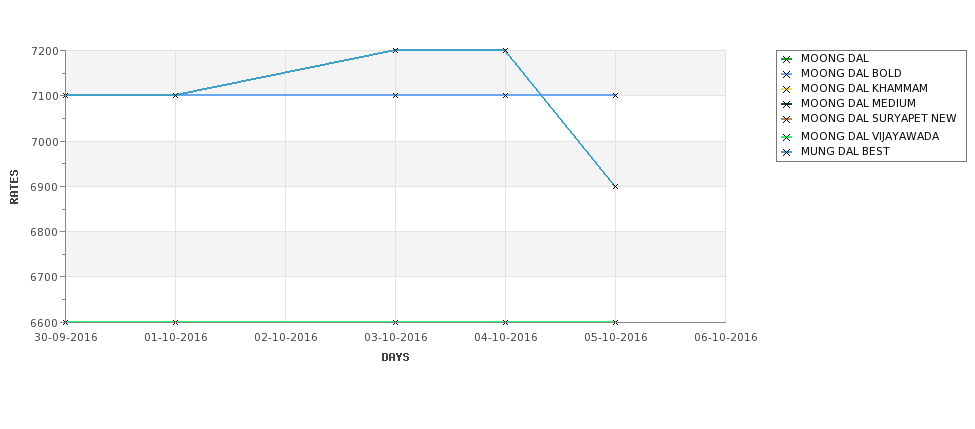Click the 6600 data point on 05-10-2016
Screen dimensions: 975x429
pos(616,322)
